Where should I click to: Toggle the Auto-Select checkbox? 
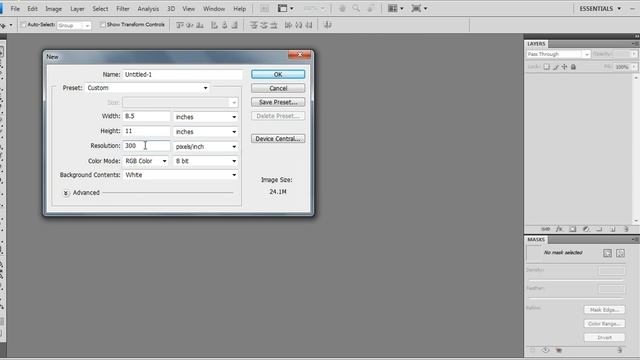pyautogui.click(x=24, y=25)
